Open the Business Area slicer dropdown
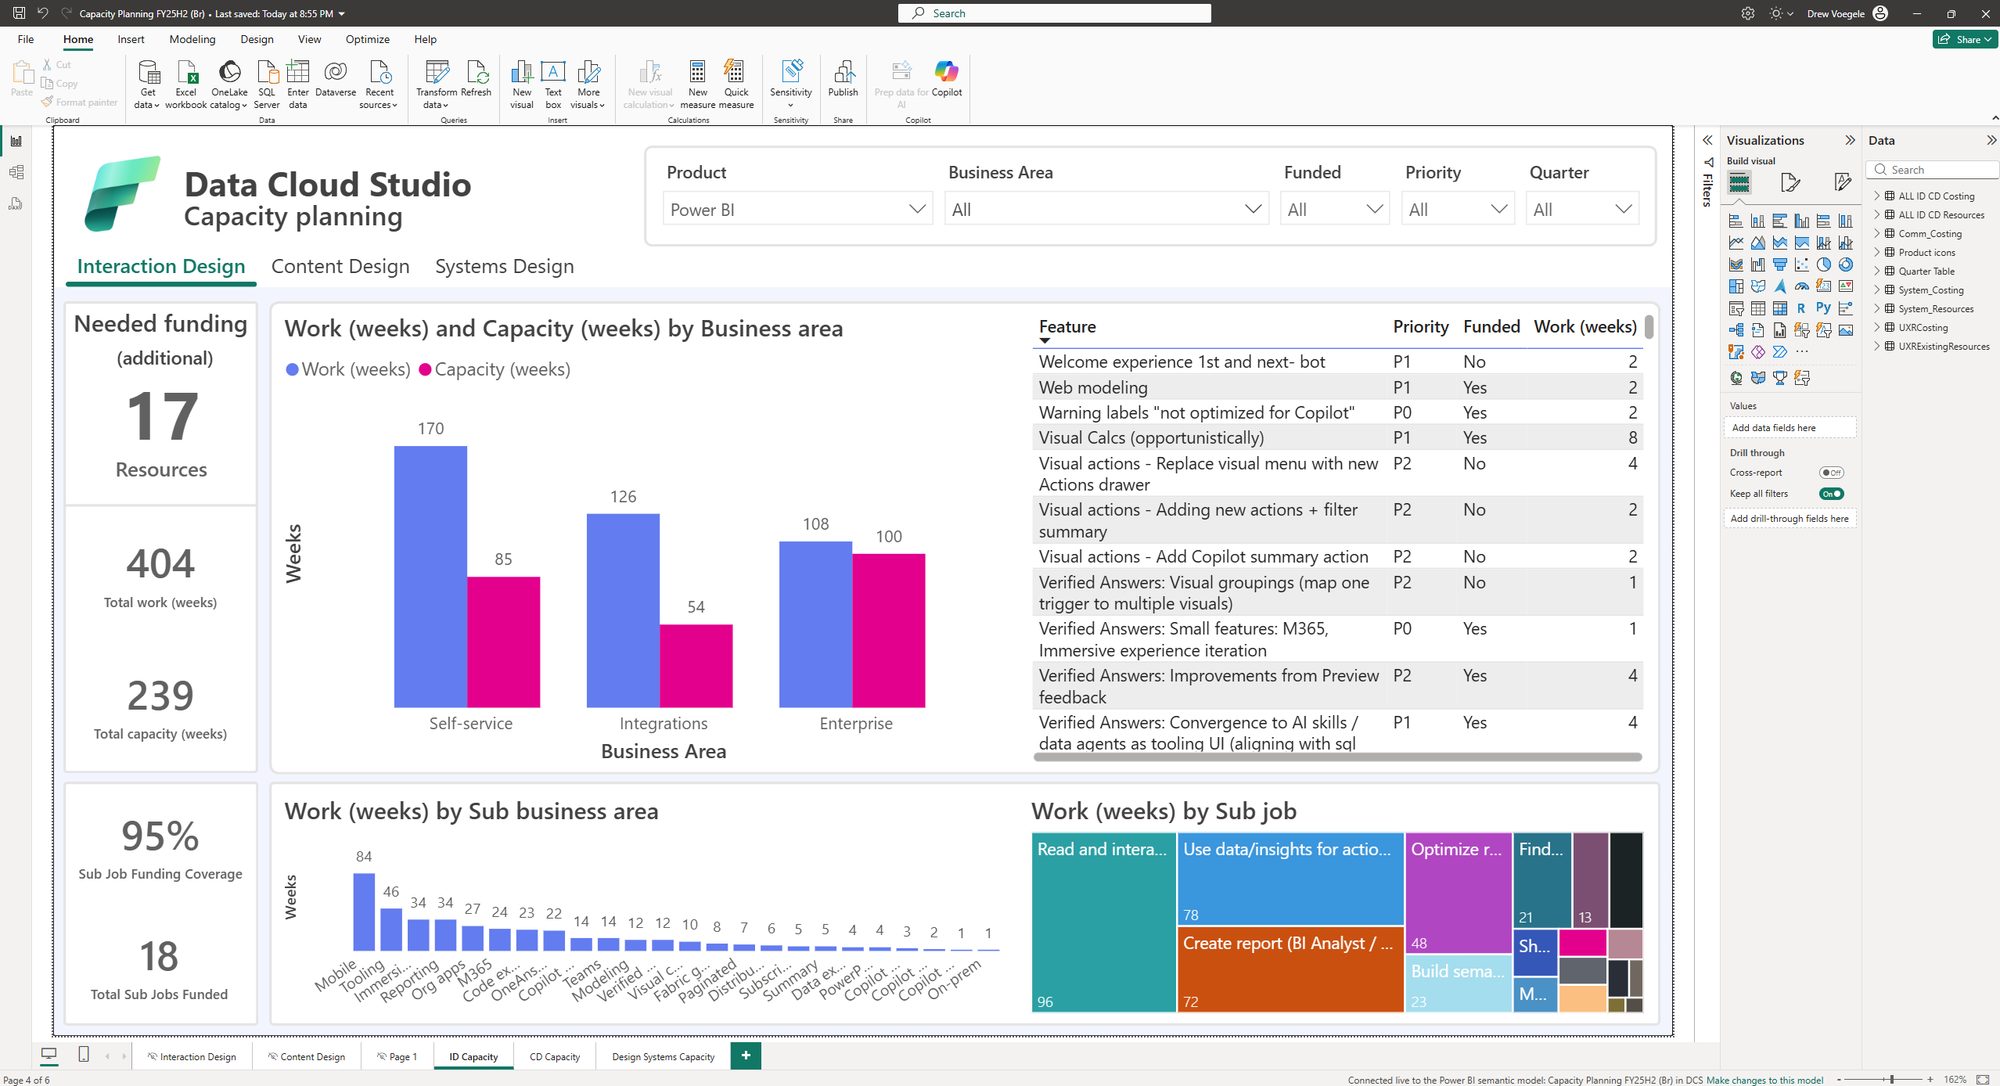 [x=1107, y=209]
